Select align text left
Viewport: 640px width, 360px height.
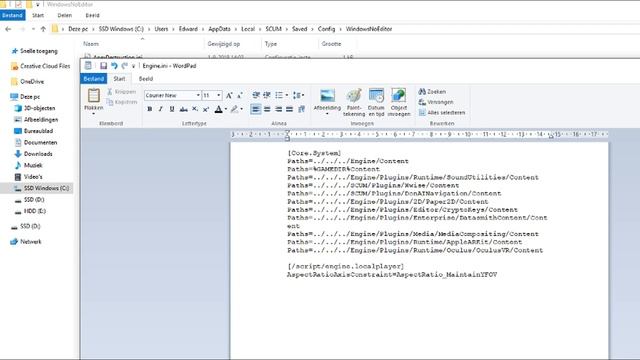[x=256, y=109]
